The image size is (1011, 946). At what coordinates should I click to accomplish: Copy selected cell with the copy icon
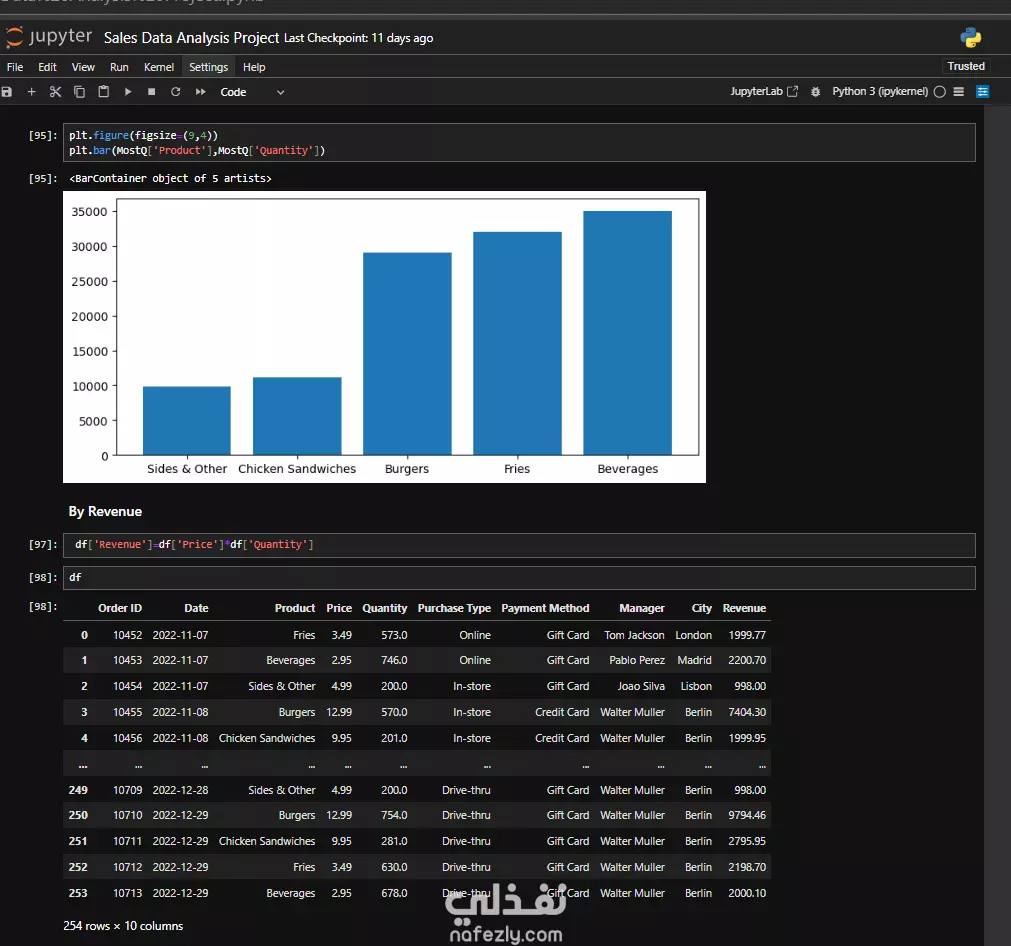click(x=79, y=92)
